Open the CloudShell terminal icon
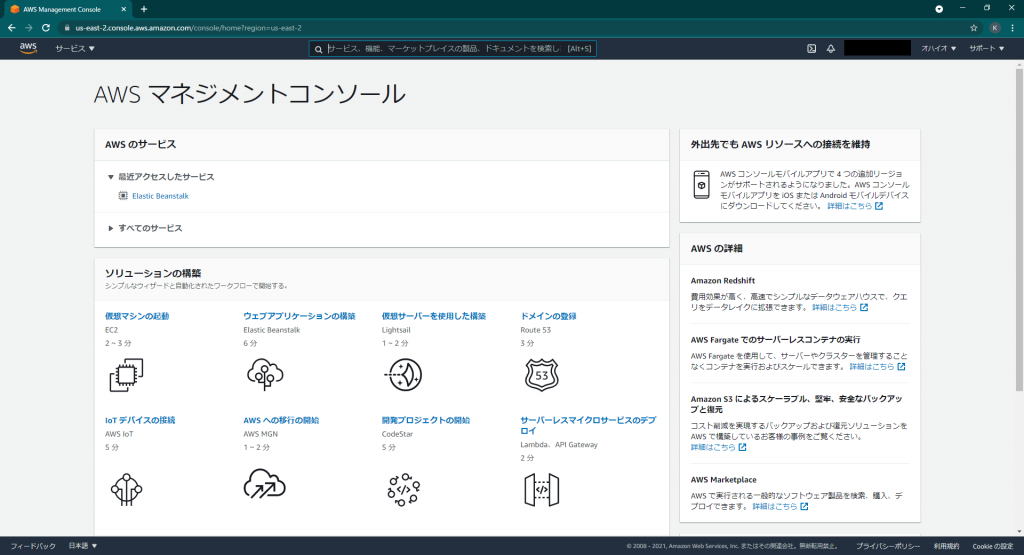Image resolution: width=1024 pixels, height=555 pixels. tap(811, 48)
